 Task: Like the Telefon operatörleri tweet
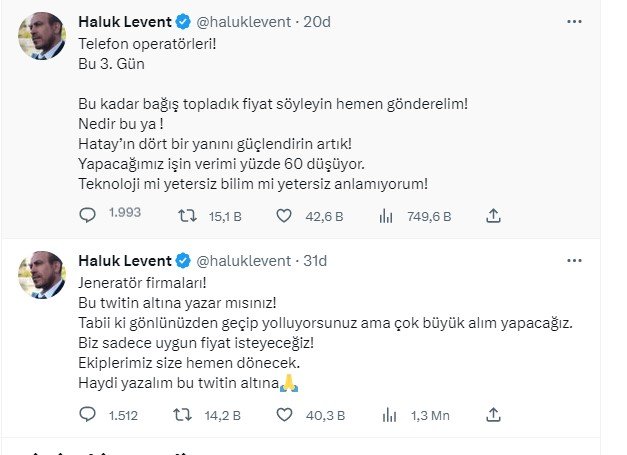(283, 214)
